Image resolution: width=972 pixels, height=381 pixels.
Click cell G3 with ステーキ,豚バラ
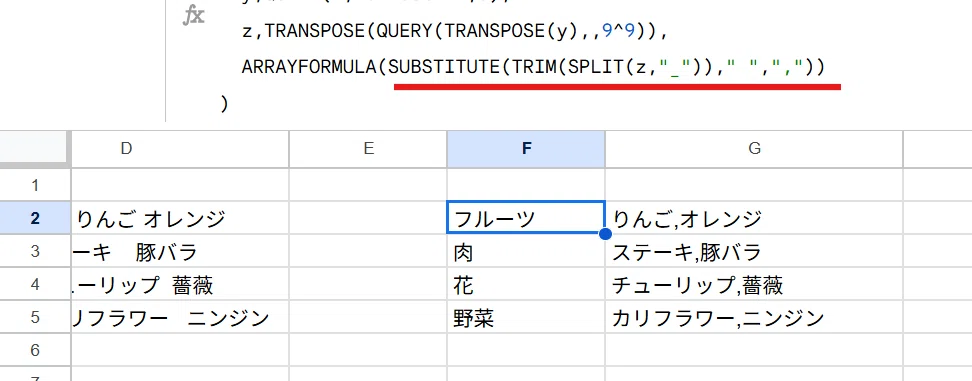point(754,252)
